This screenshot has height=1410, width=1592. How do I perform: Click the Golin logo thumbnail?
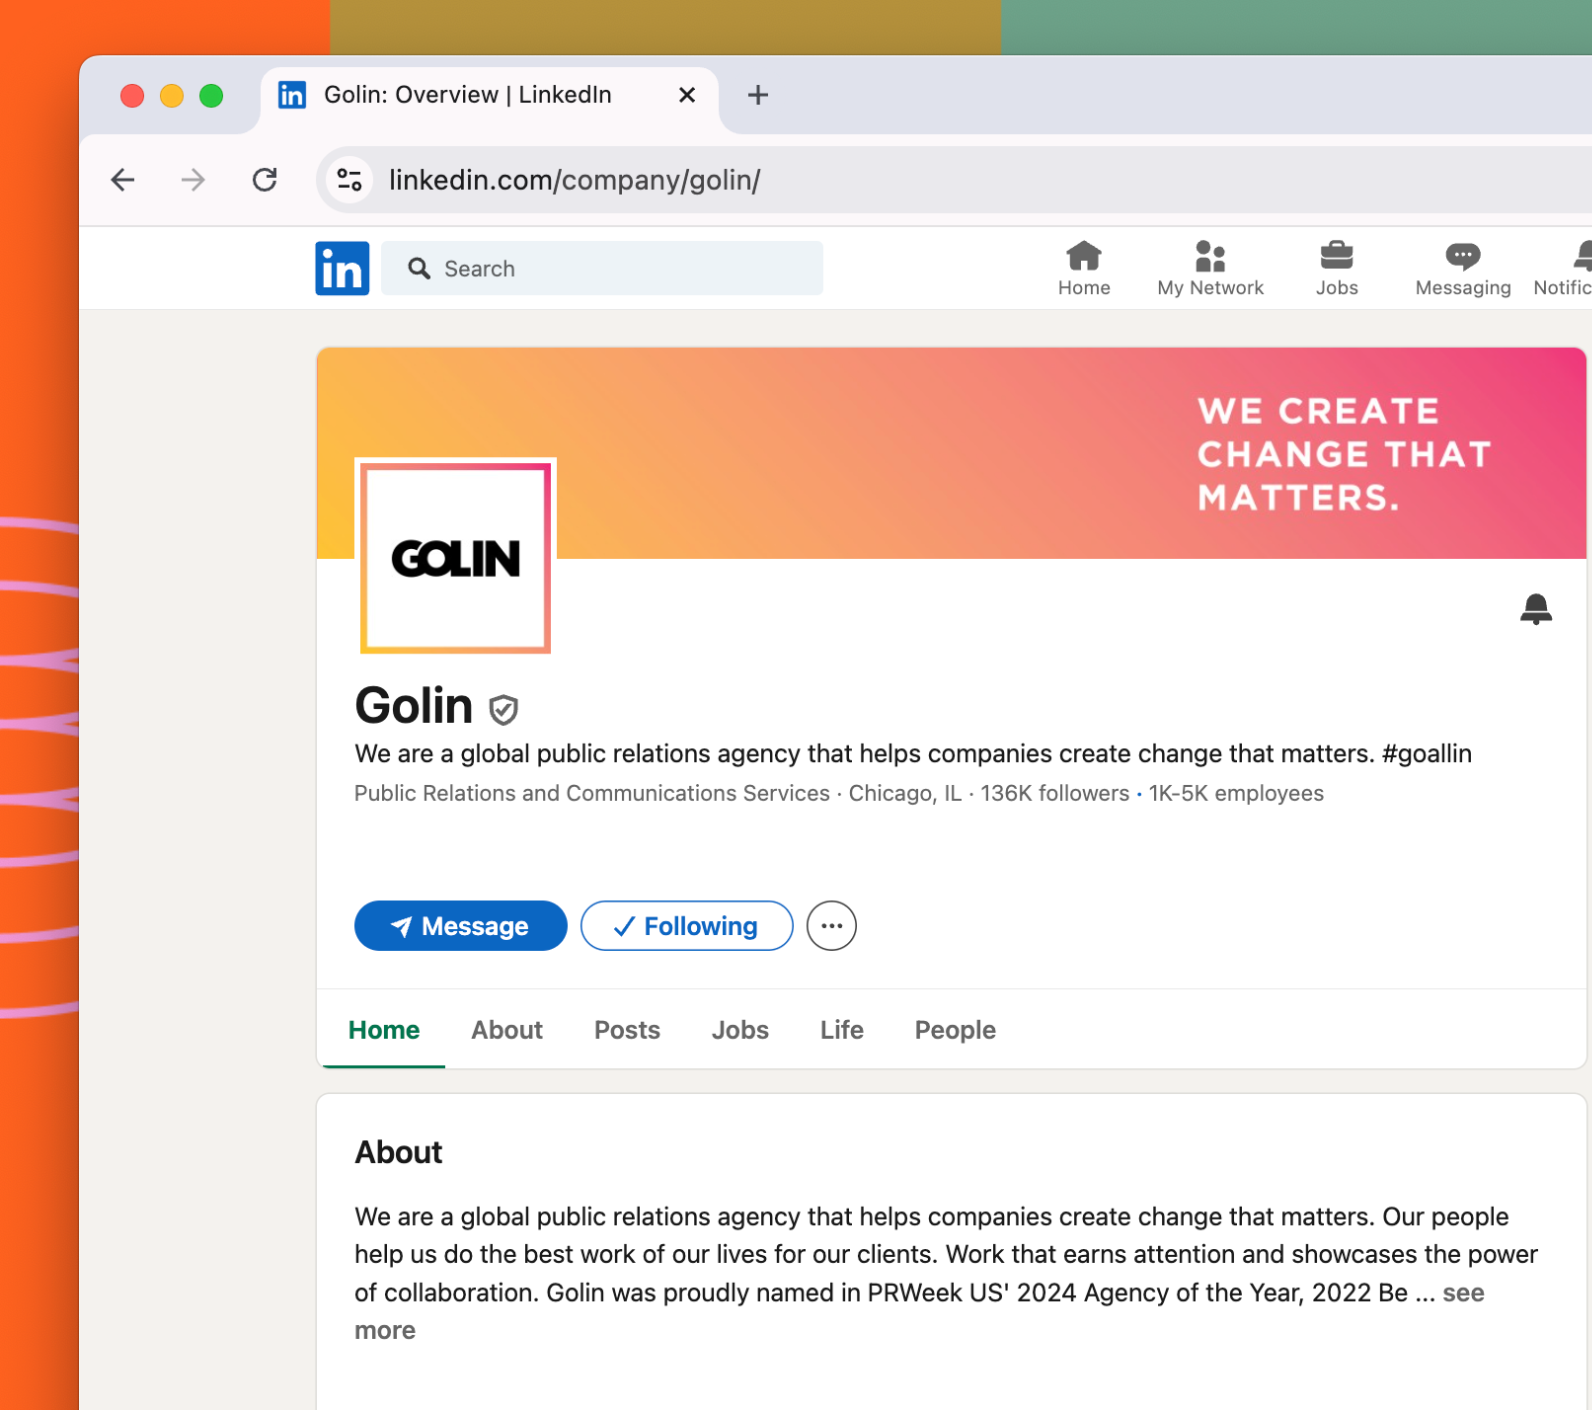pyautogui.click(x=456, y=557)
